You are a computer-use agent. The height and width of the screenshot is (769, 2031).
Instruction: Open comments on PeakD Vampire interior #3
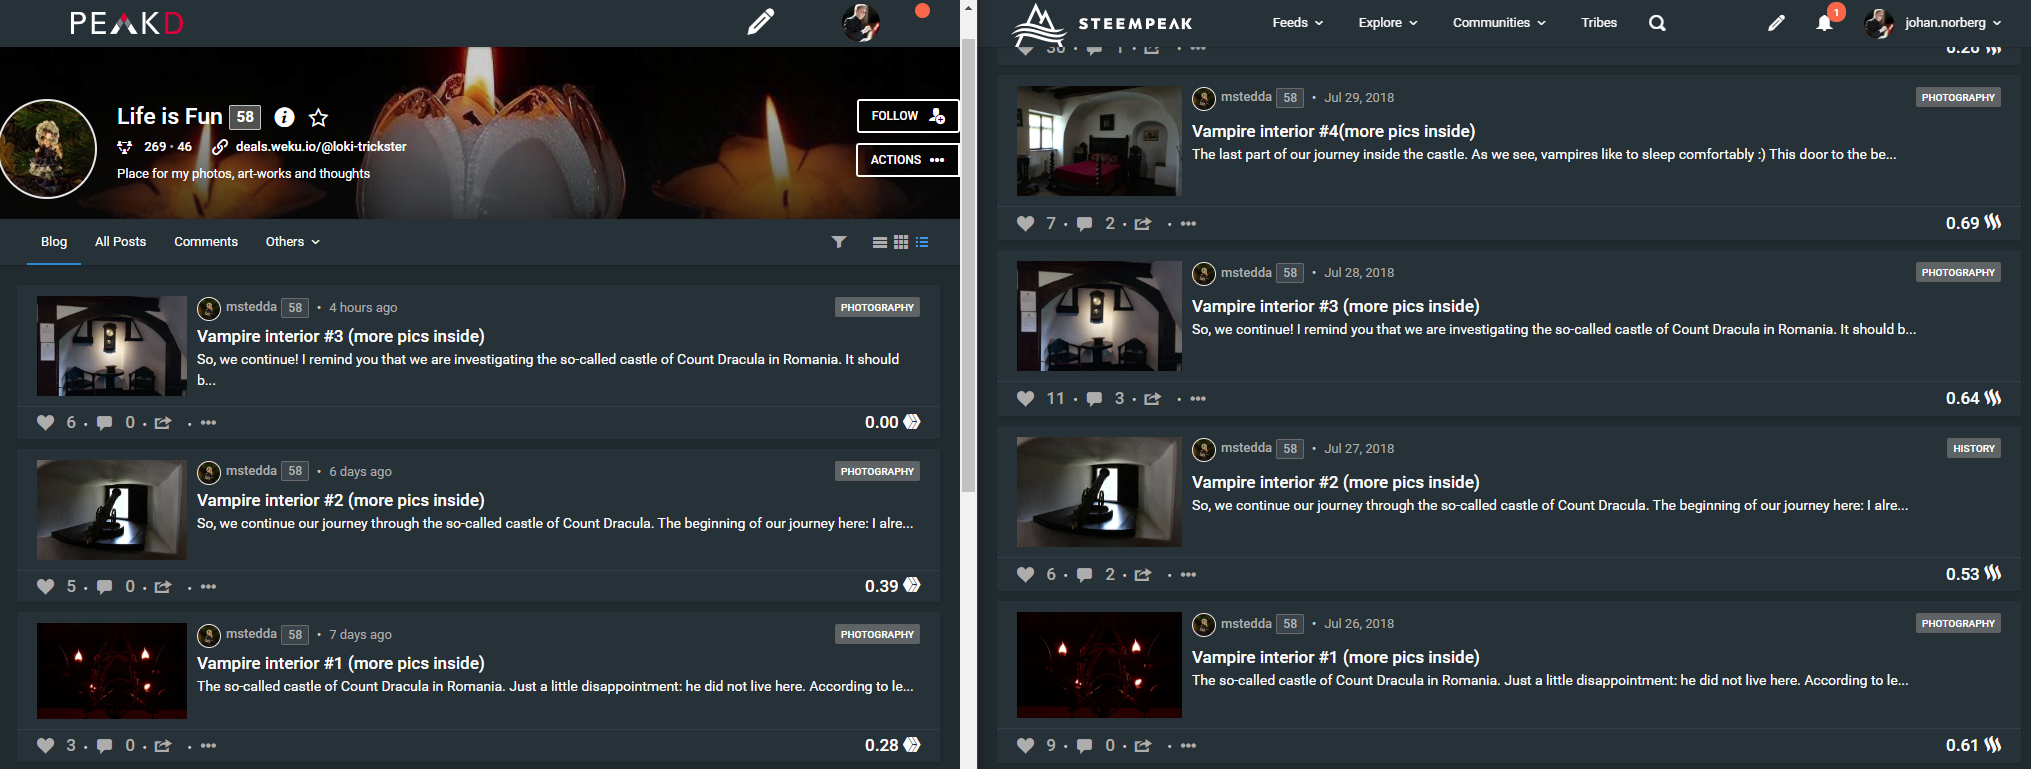click(x=105, y=423)
